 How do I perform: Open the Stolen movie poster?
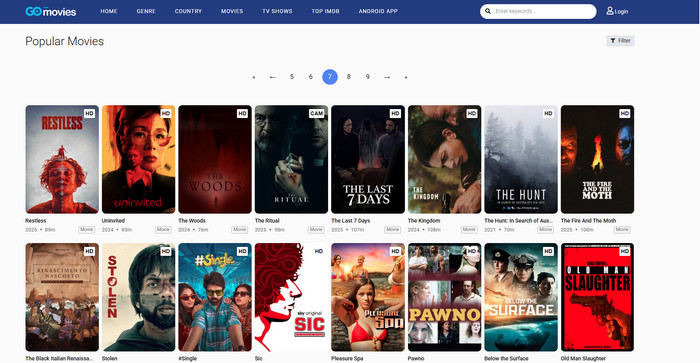pos(138,297)
